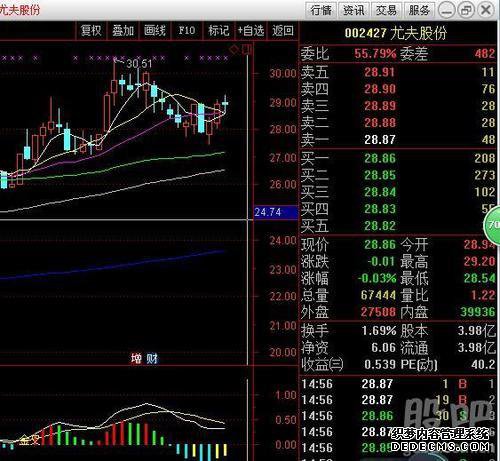
Task: Click the 委比 value 55.79%
Action: coord(375,54)
